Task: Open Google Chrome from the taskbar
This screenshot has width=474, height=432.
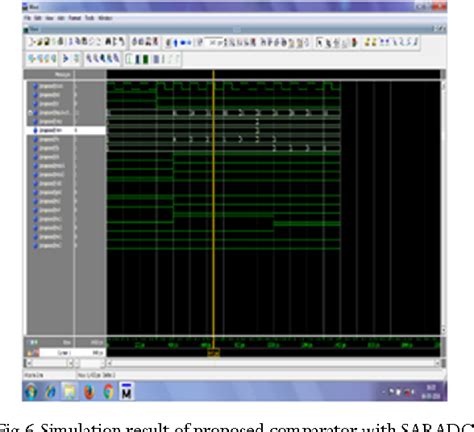Action: click(108, 392)
